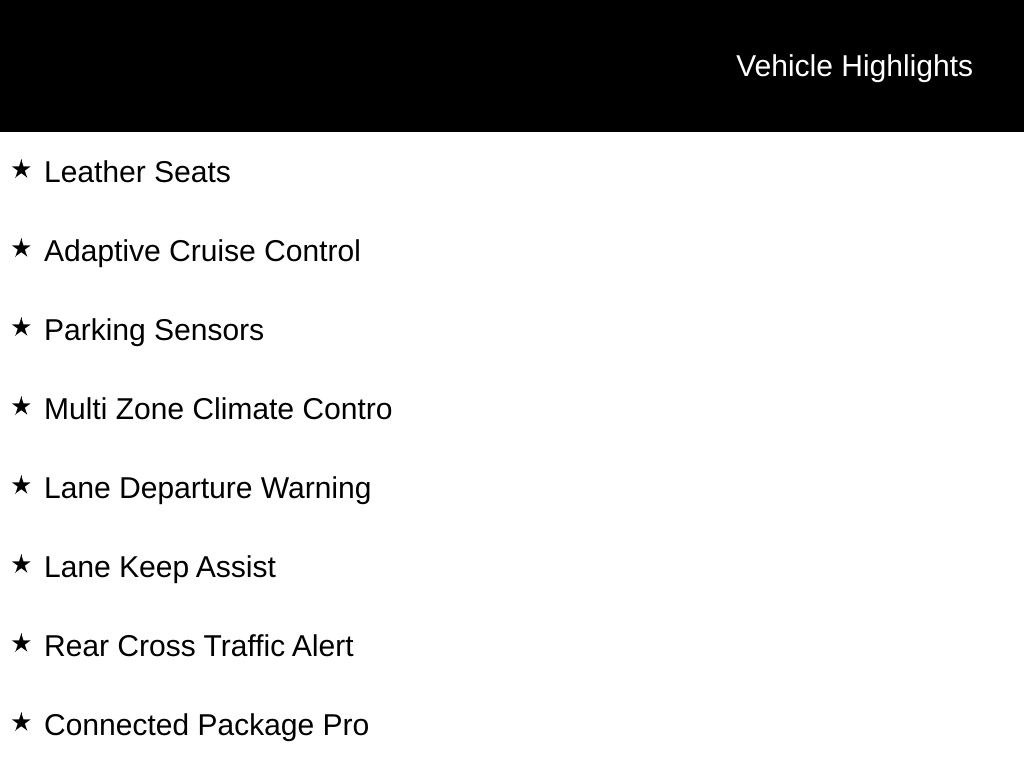Click the word Warning in the list

point(316,488)
